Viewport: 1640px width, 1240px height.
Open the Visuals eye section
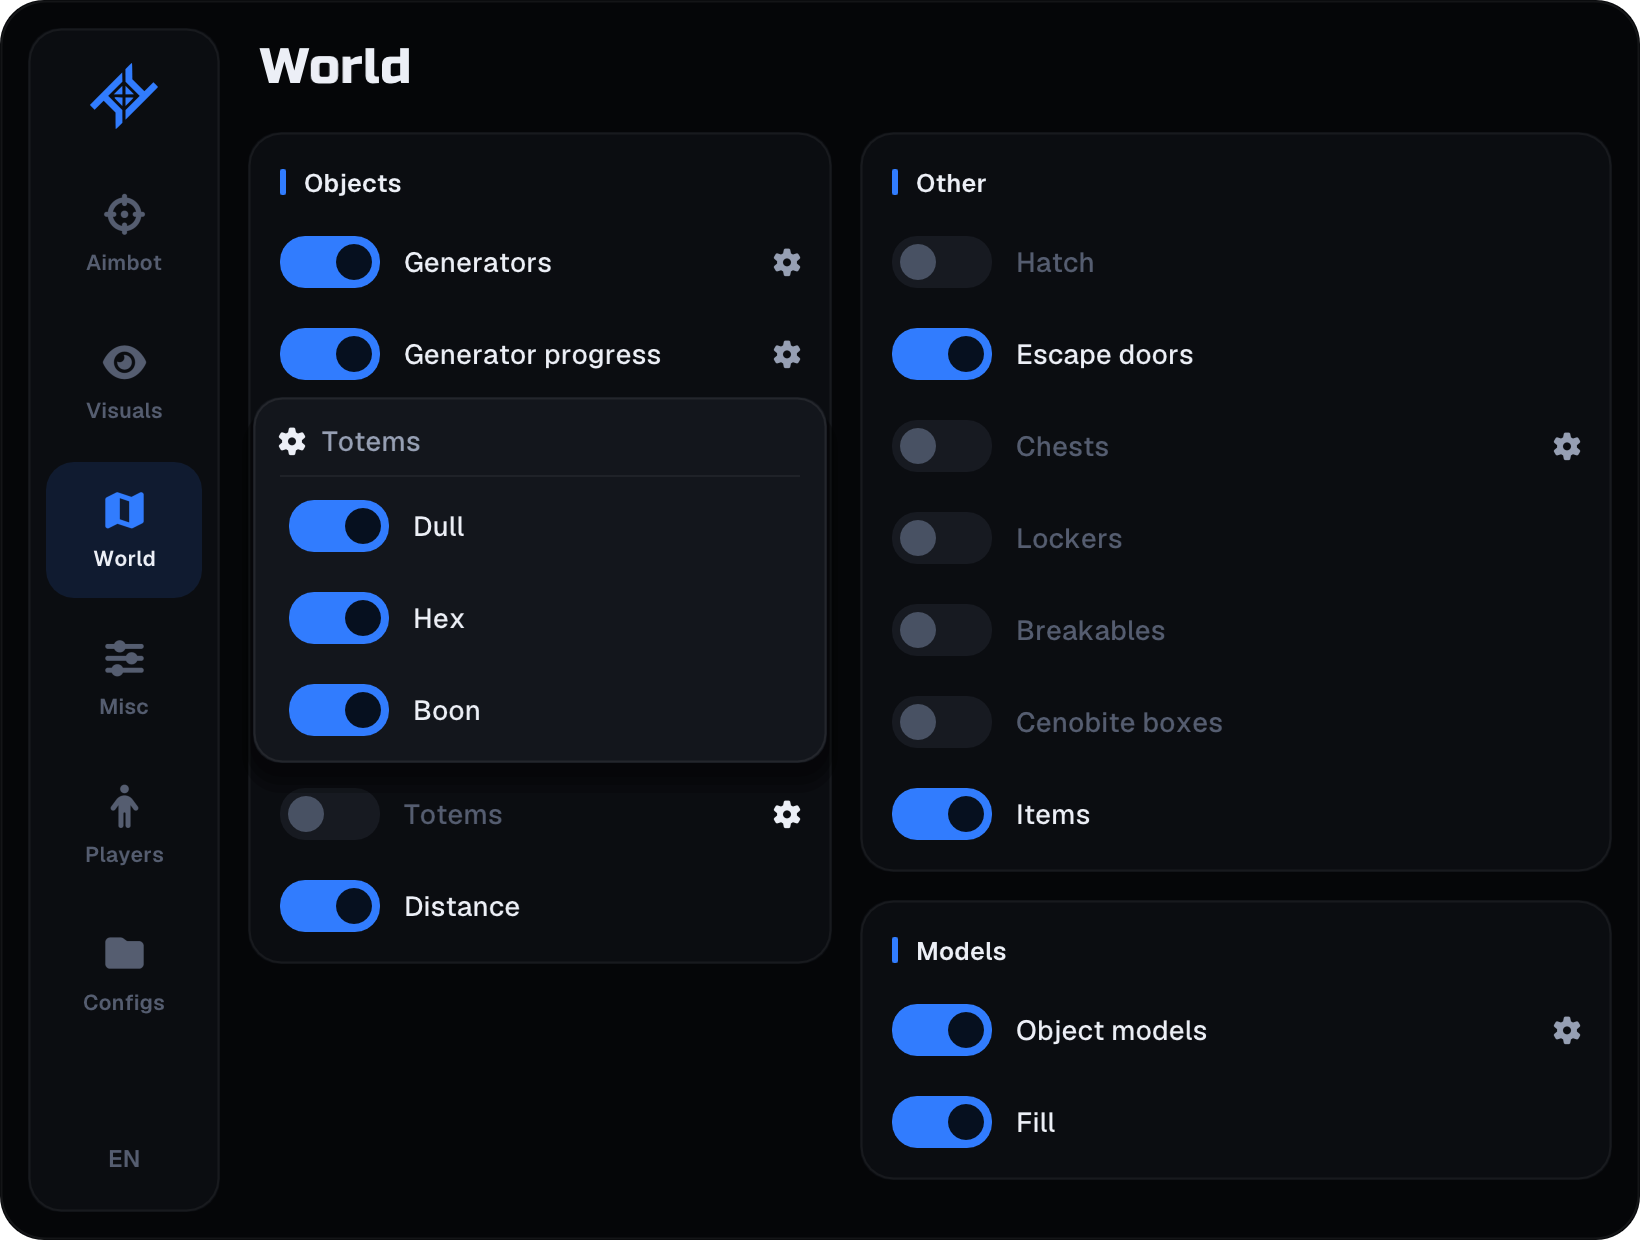pos(124,382)
